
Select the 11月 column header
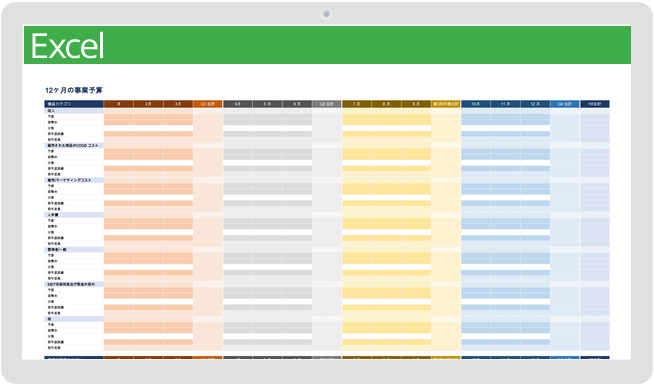pyautogui.click(x=506, y=104)
